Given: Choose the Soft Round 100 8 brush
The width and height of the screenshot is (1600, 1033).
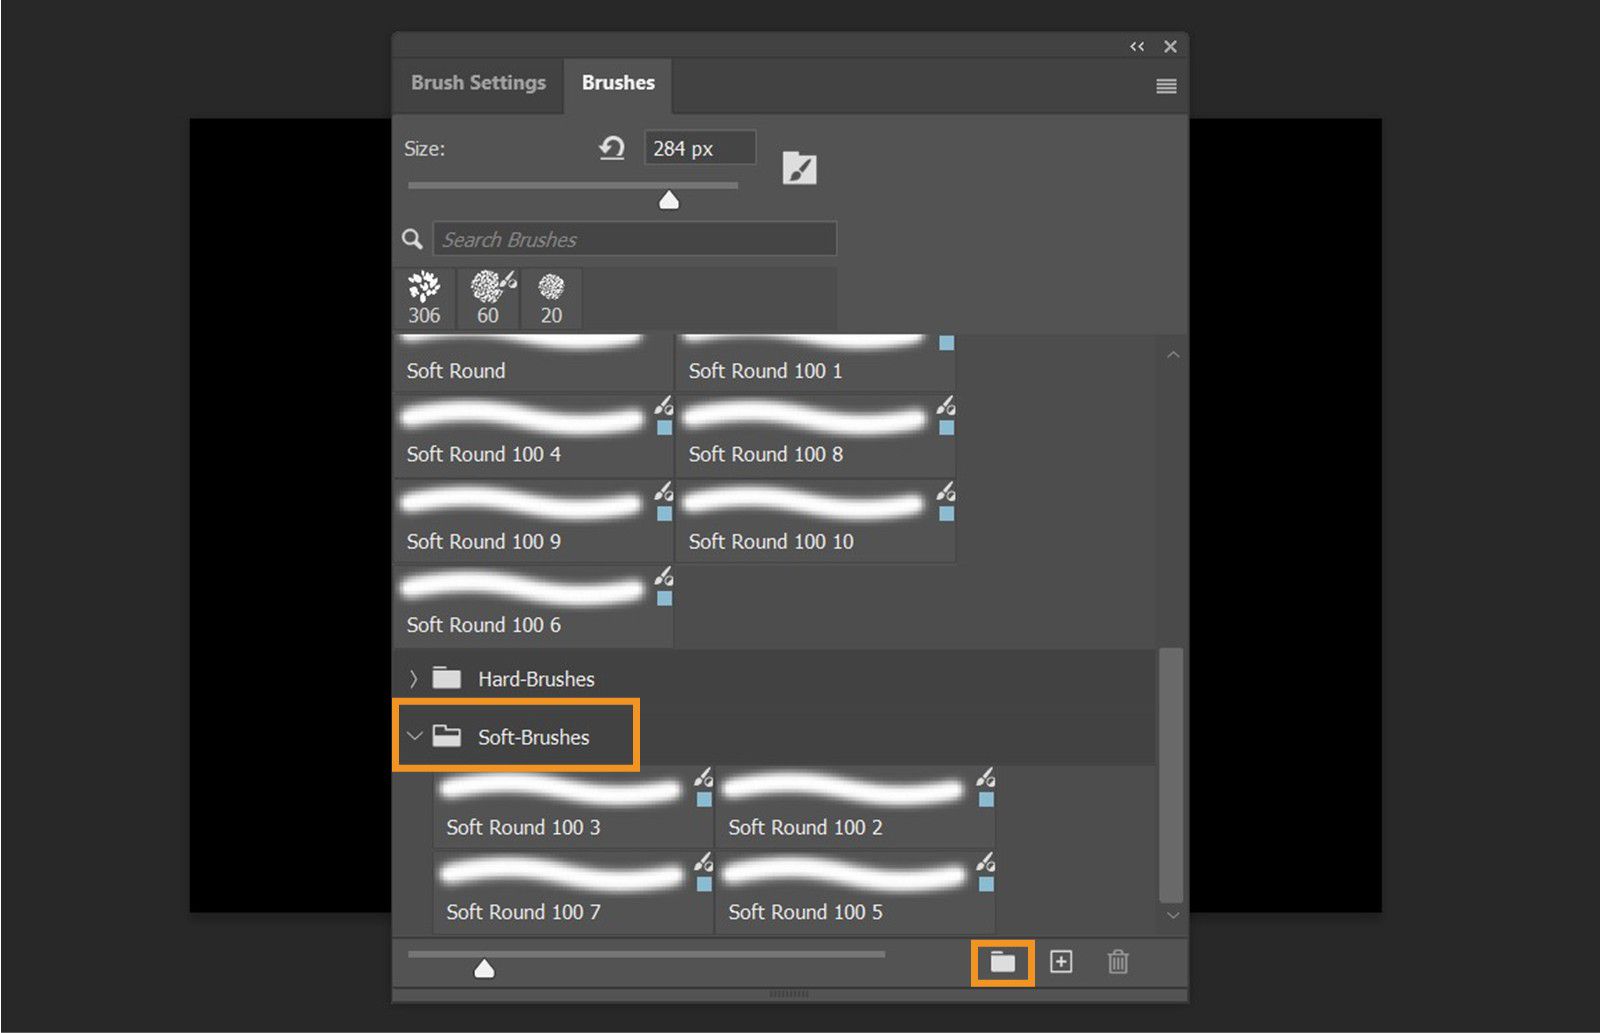Looking at the screenshot, I should tap(816, 434).
